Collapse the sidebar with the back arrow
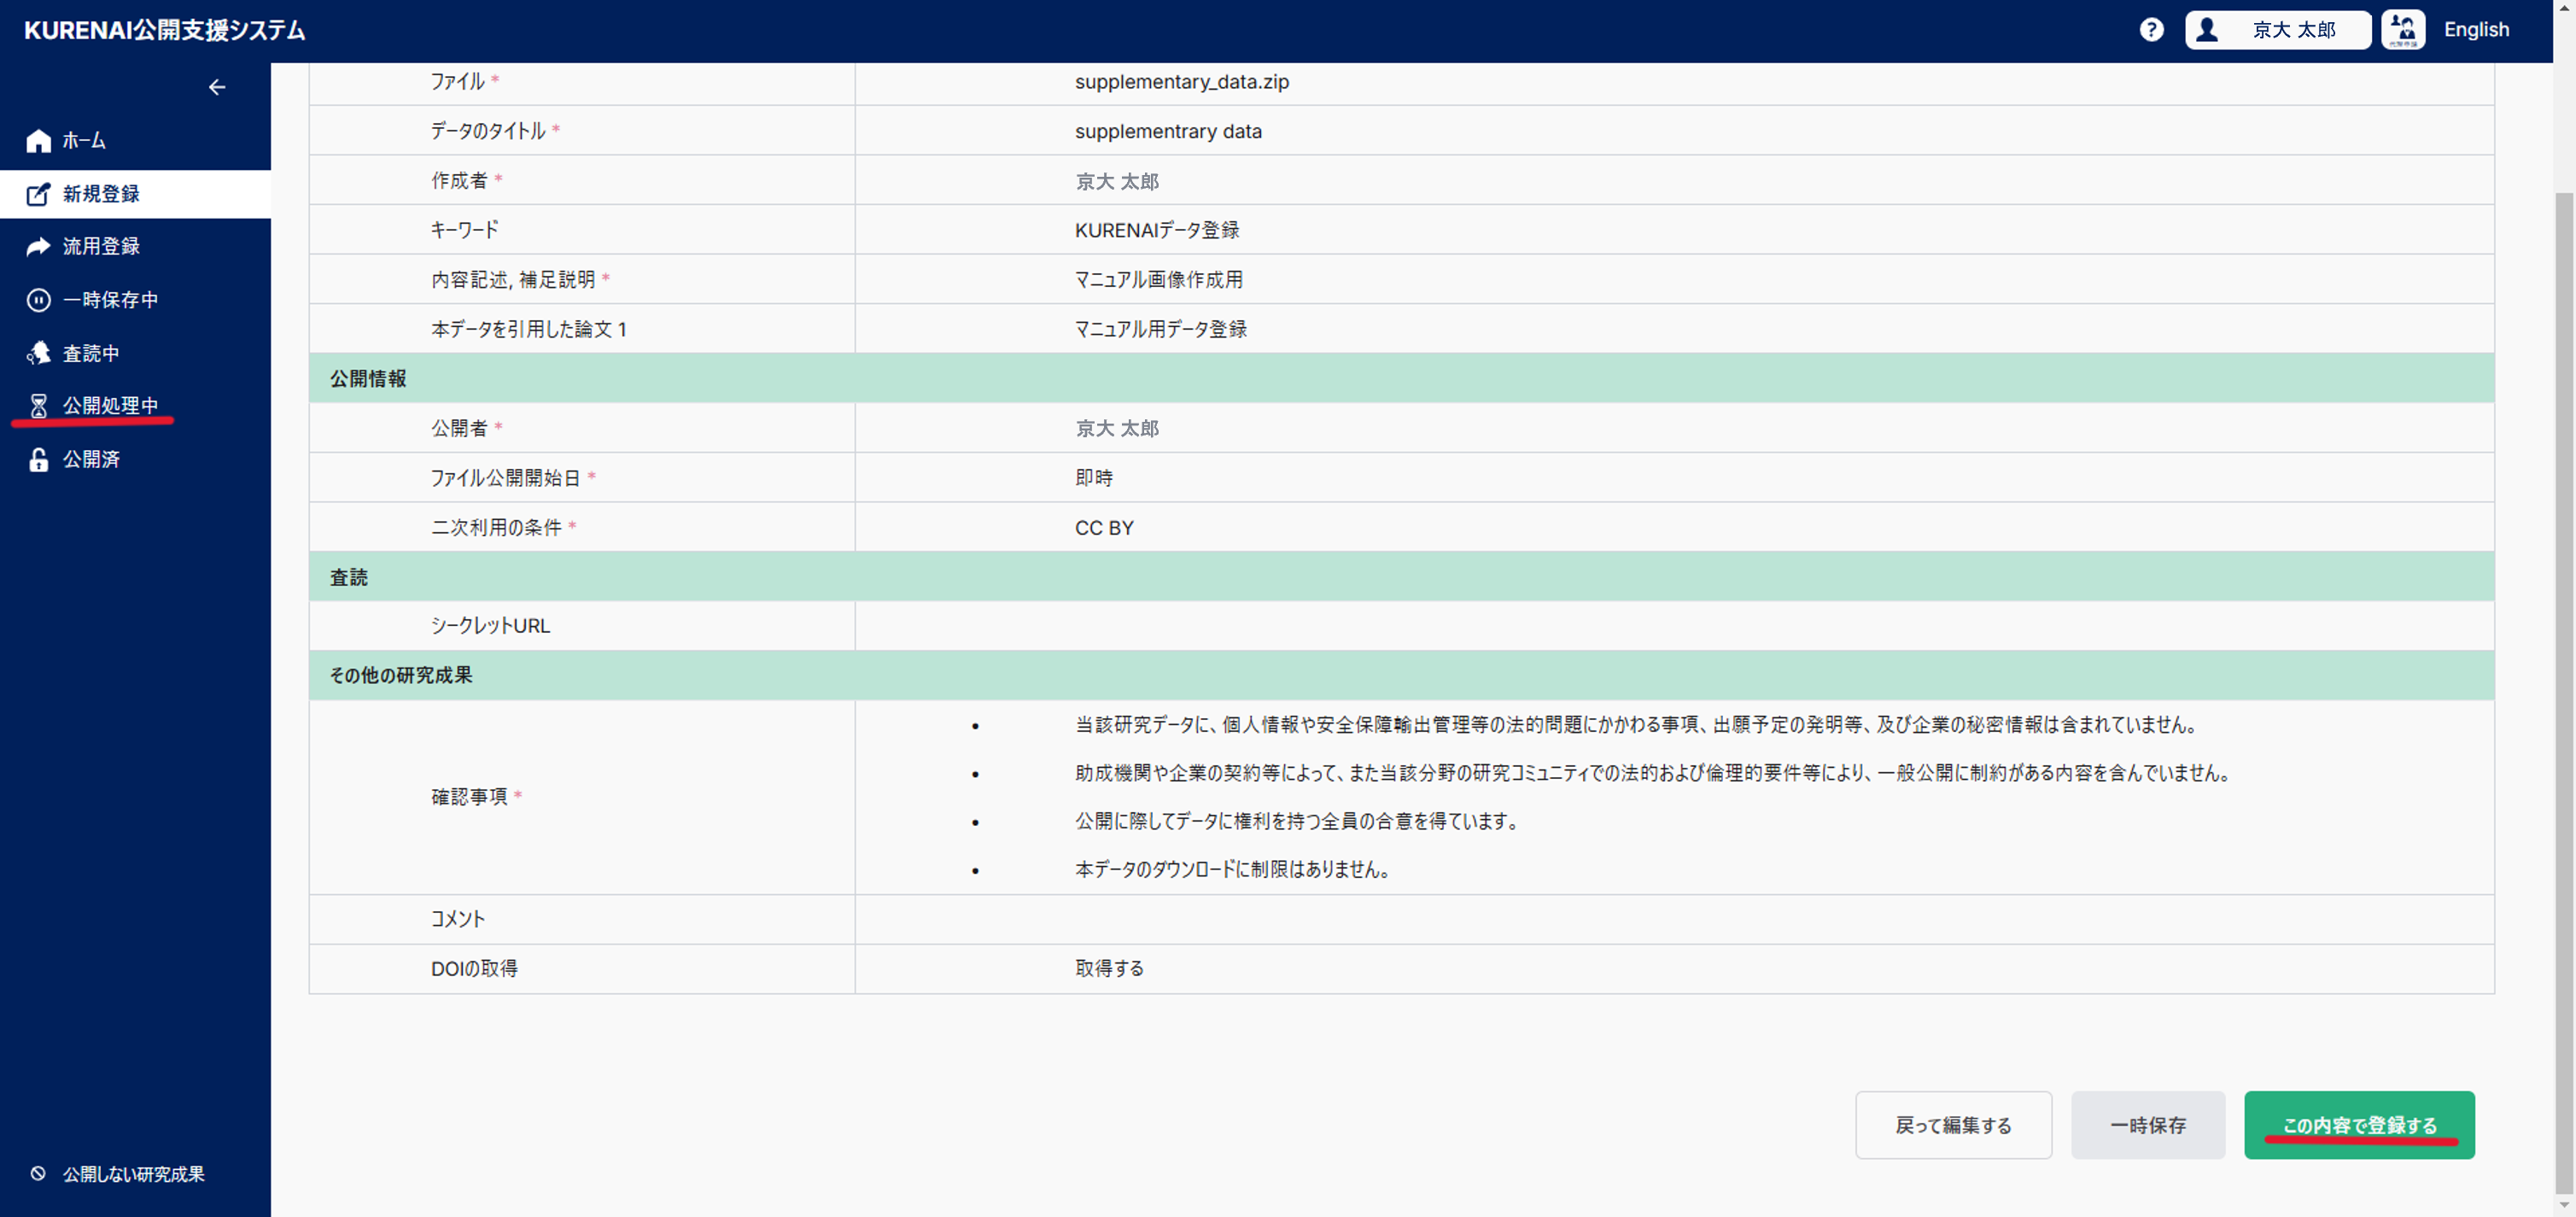 point(217,88)
